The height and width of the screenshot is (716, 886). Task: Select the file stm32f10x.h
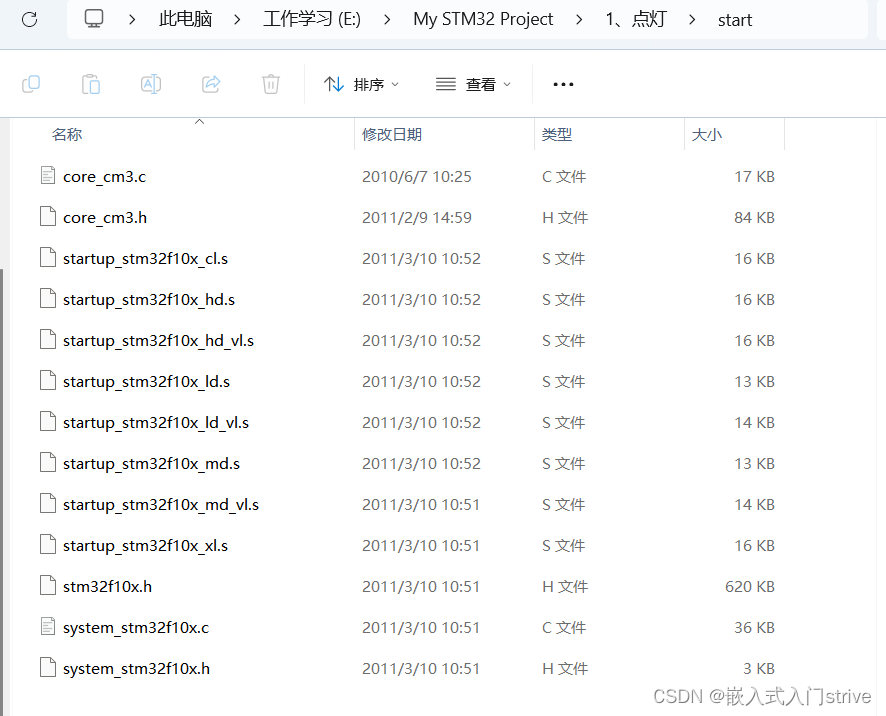coord(107,587)
